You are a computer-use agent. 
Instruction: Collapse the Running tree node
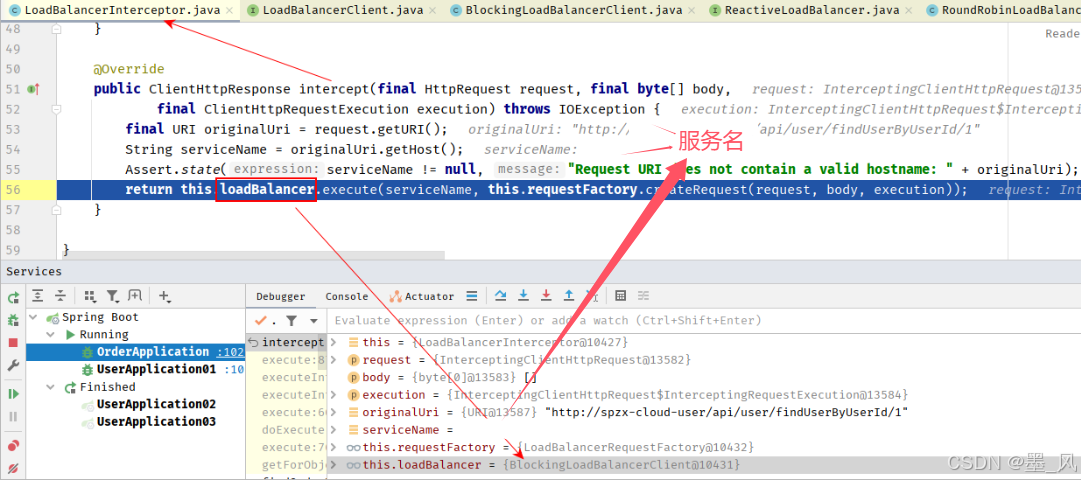(x=50, y=334)
